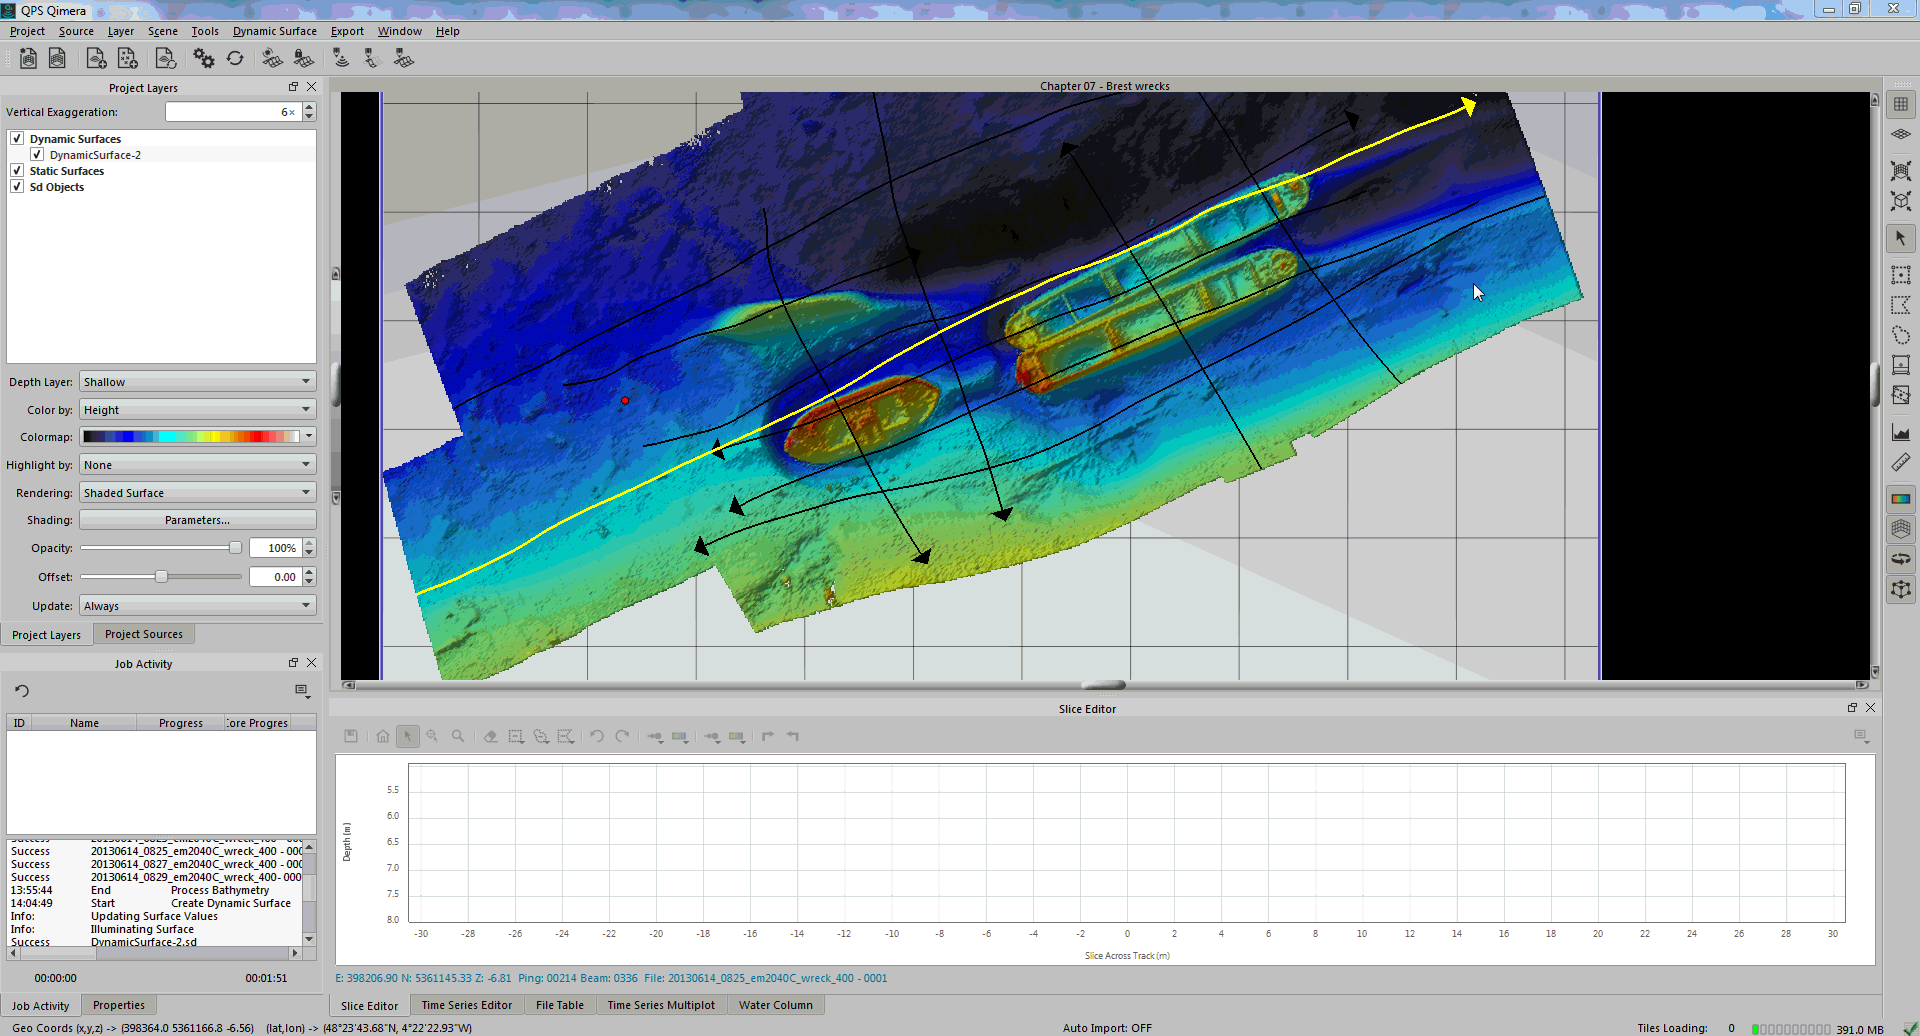Click the add source file icon in toolbar
The image size is (1920, 1036).
coord(96,59)
